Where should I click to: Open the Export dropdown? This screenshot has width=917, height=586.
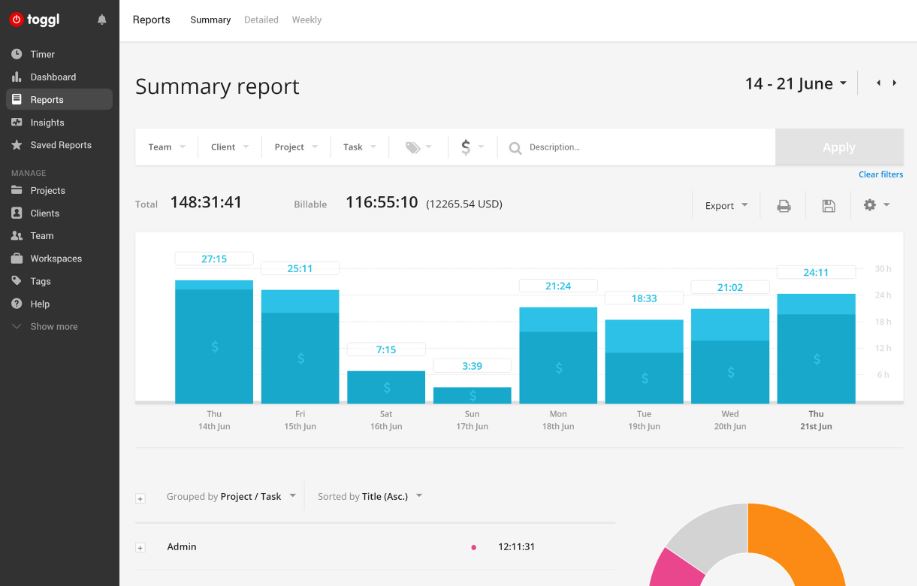click(x=726, y=205)
